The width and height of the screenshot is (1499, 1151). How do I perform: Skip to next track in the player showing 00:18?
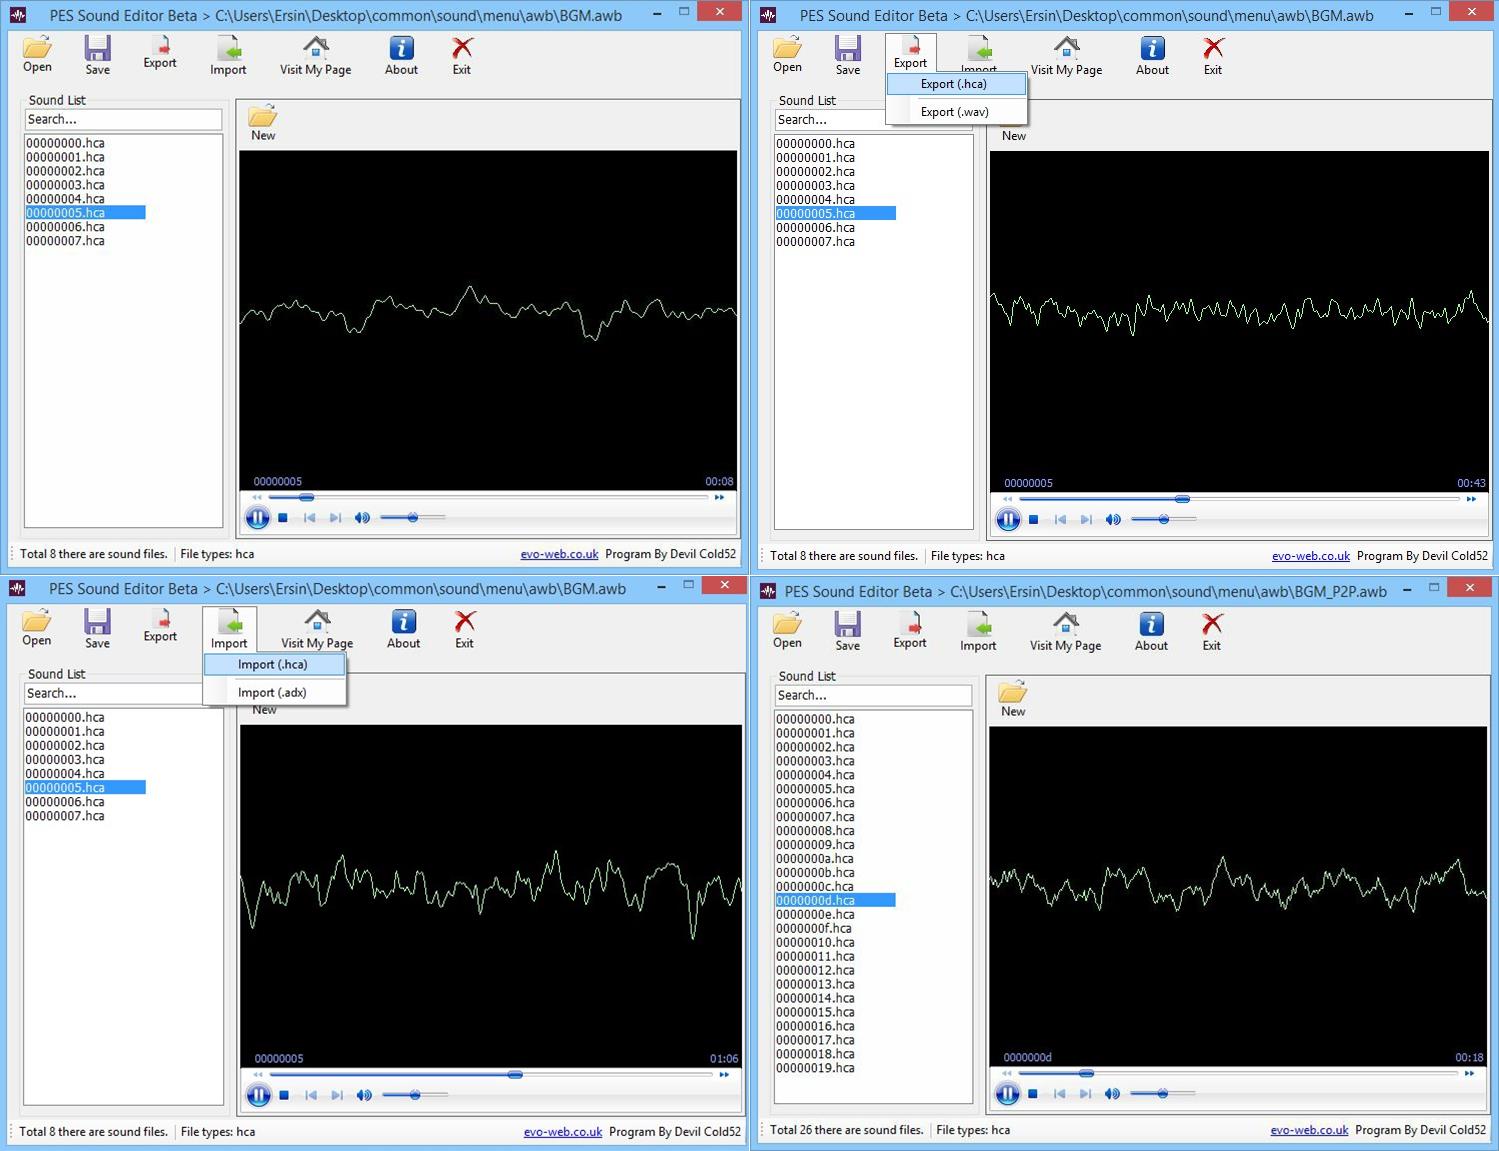pyautogui.click(x=1085, y=1094)
